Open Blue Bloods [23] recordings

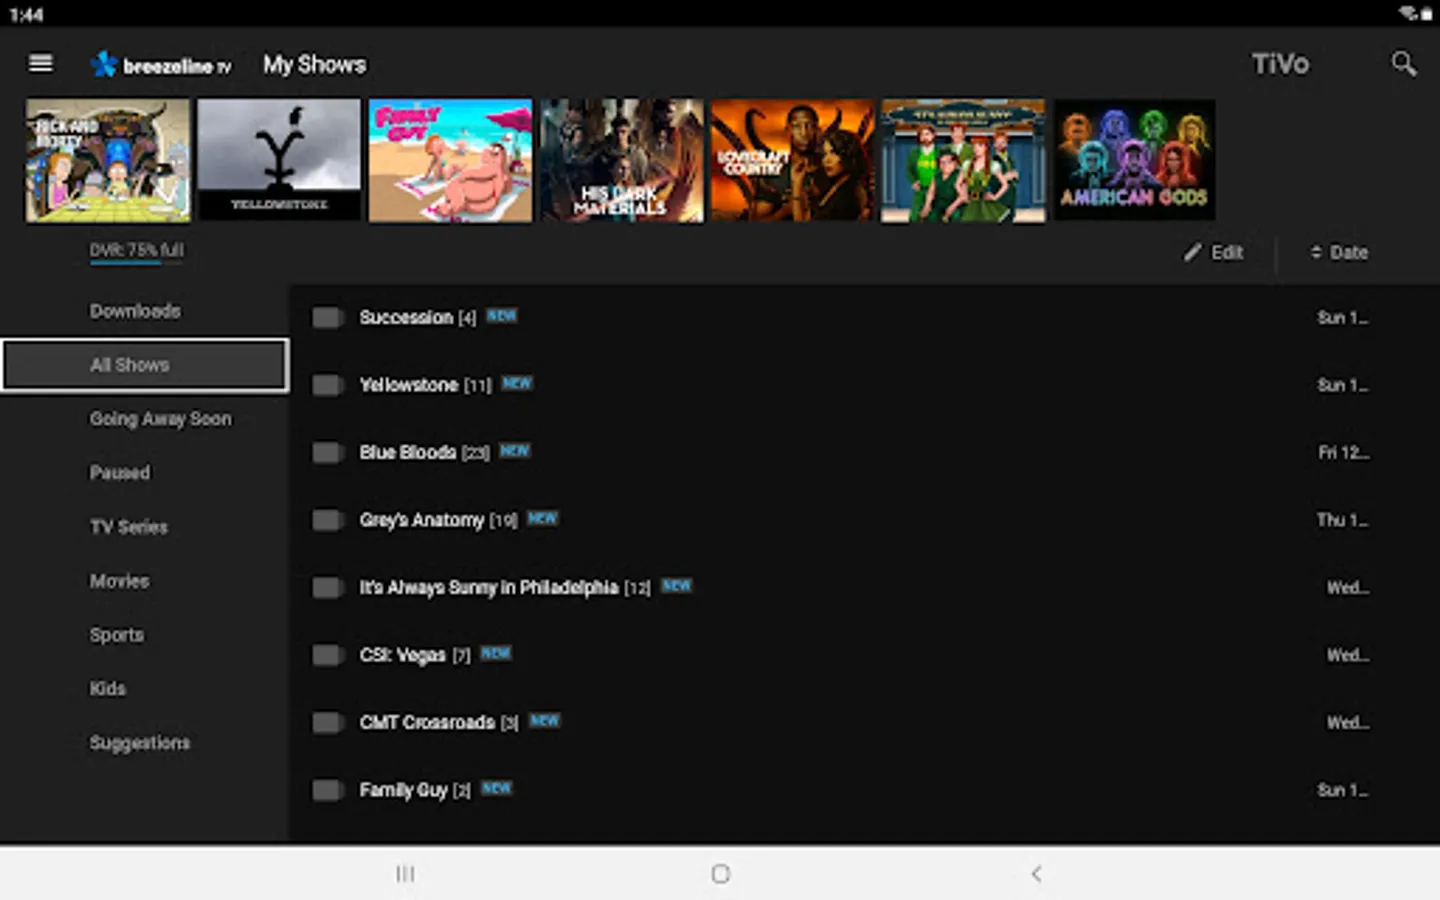coord(425,453)
